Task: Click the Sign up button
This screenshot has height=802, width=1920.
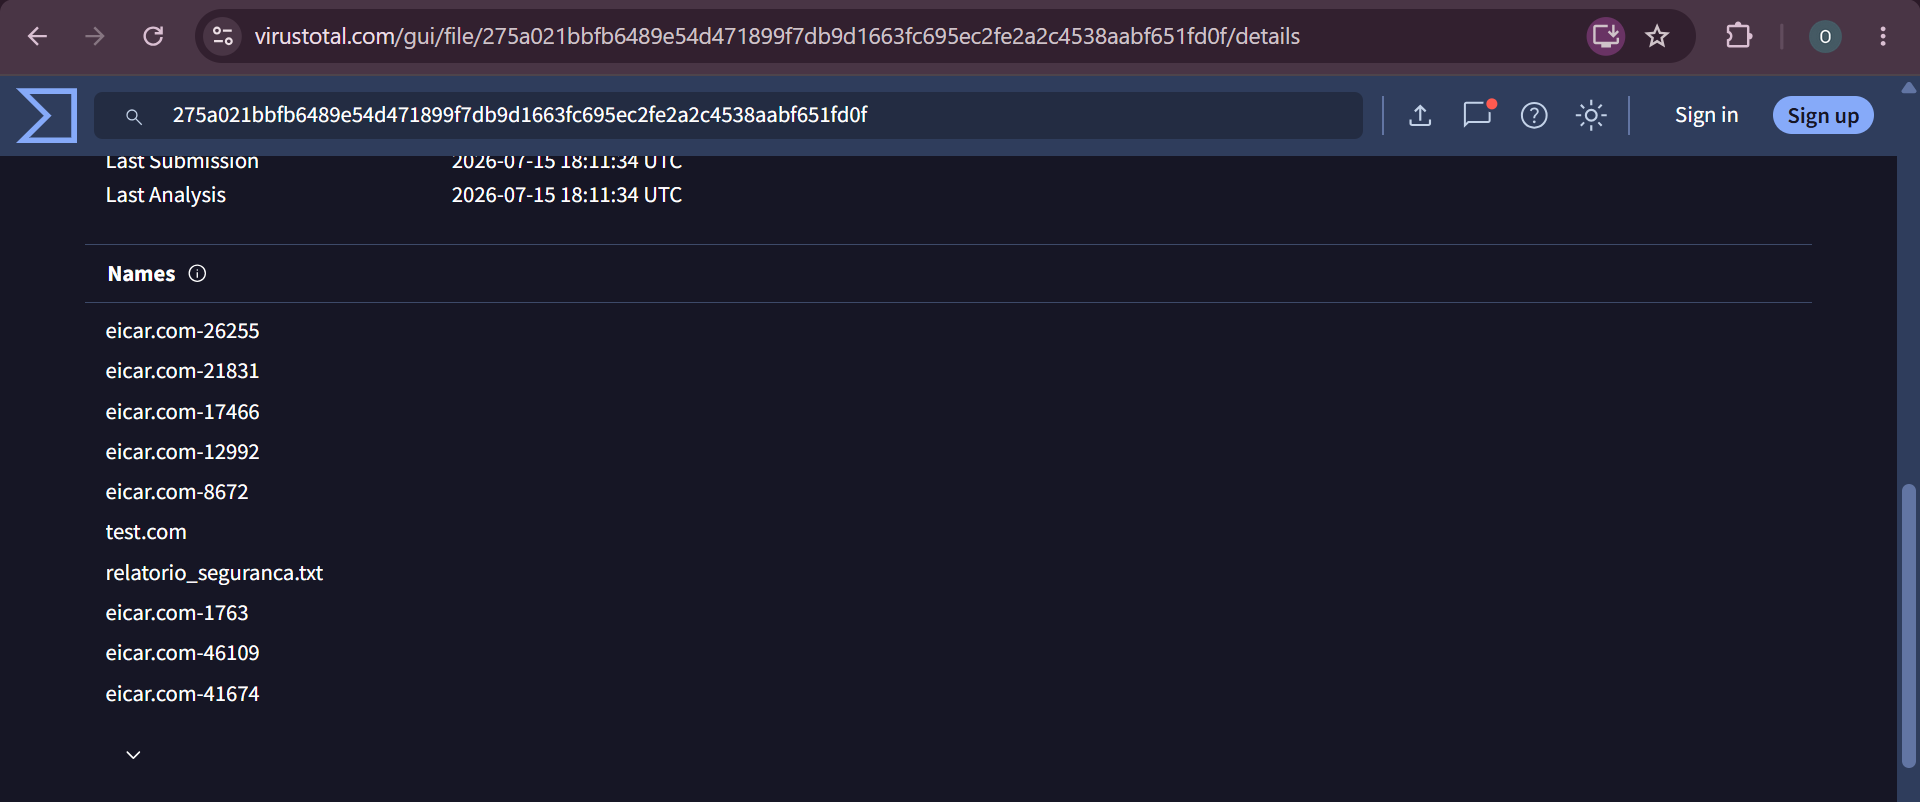Action: pos(1823,115)
